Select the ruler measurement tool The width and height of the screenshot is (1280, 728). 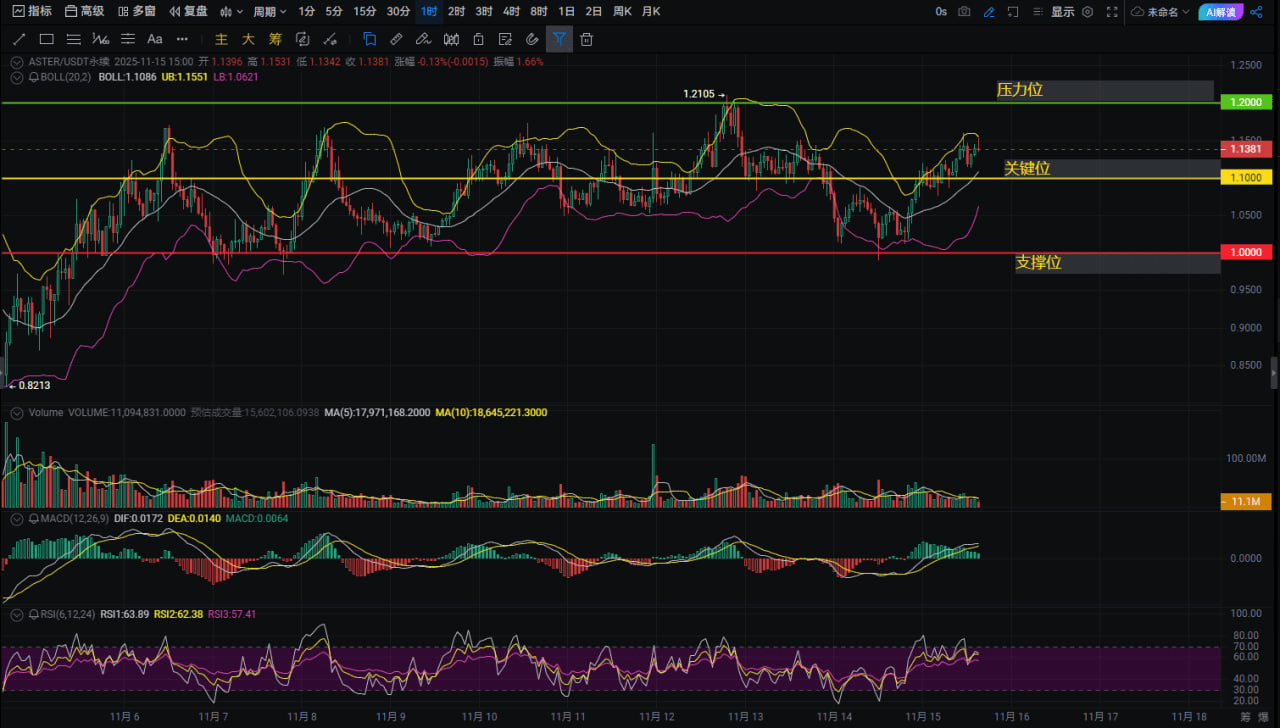(x=396, y=40)
